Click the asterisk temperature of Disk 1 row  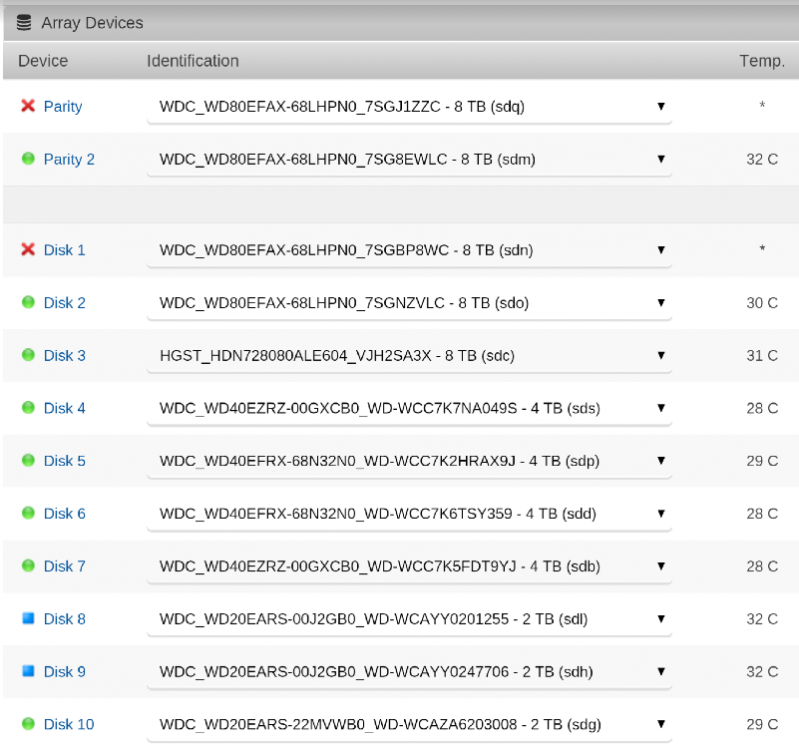point(762,248)
